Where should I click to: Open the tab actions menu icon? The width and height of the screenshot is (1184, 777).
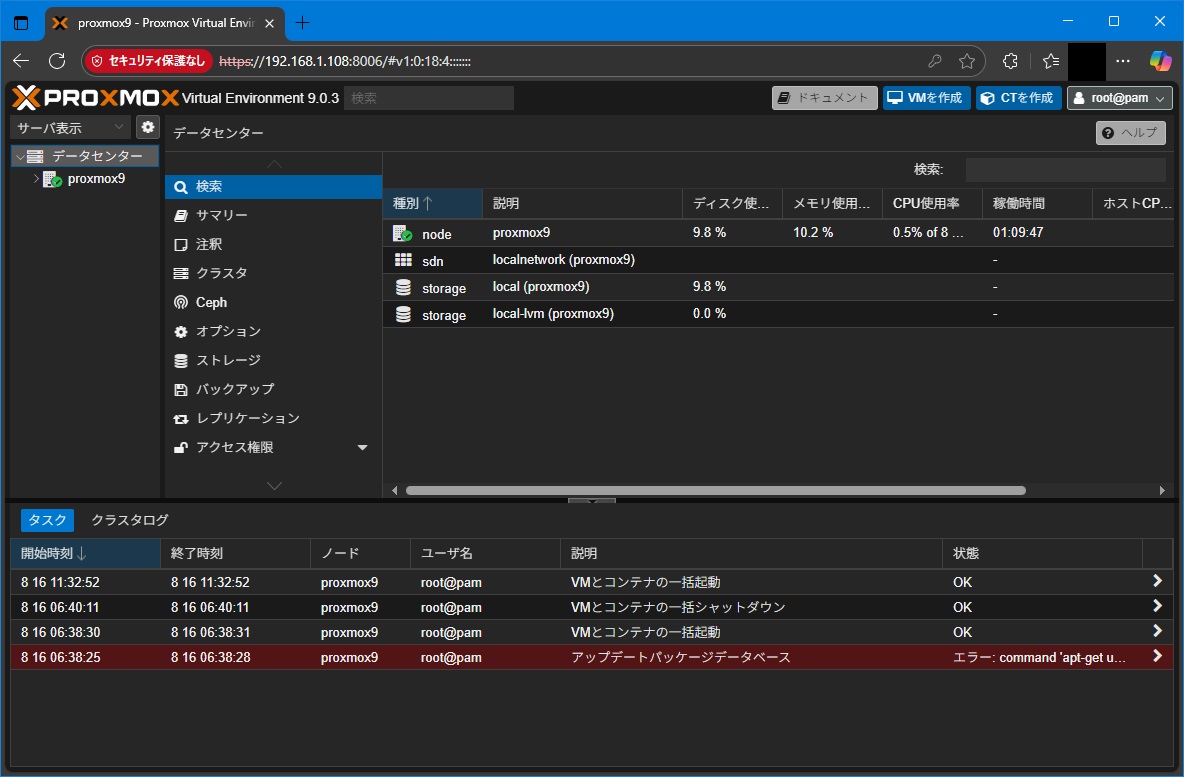tap(21, 23)
